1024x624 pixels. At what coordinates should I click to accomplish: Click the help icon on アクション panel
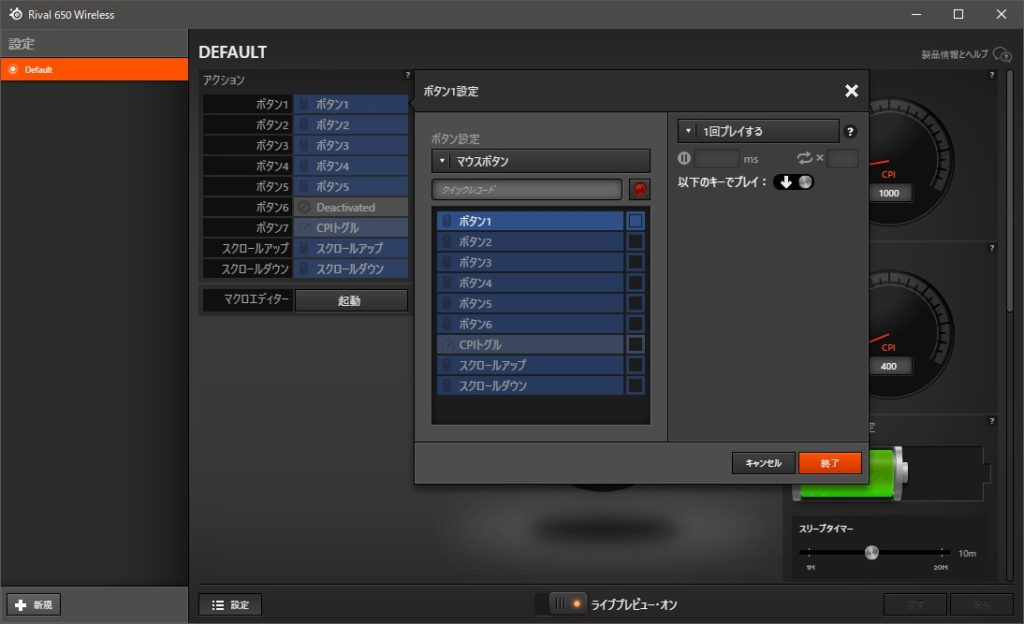pos(407,75)
